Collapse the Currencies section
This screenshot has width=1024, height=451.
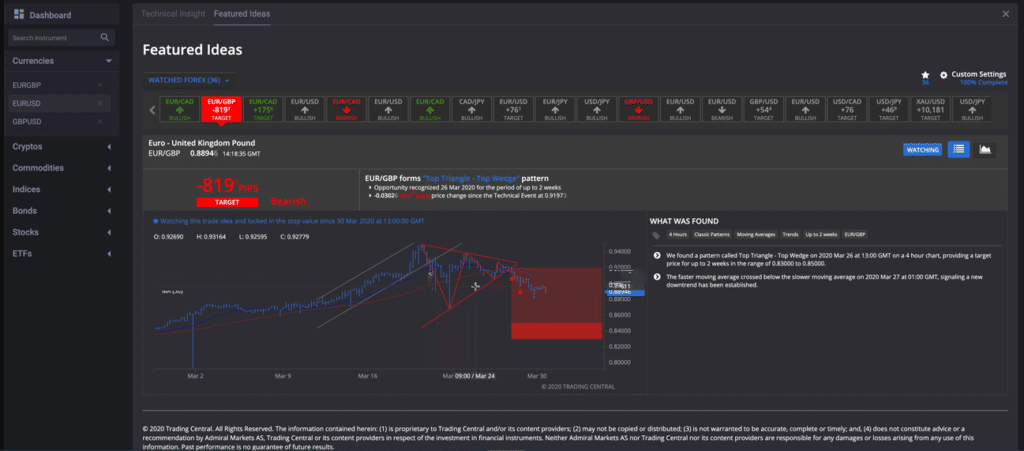coord(108,61)
